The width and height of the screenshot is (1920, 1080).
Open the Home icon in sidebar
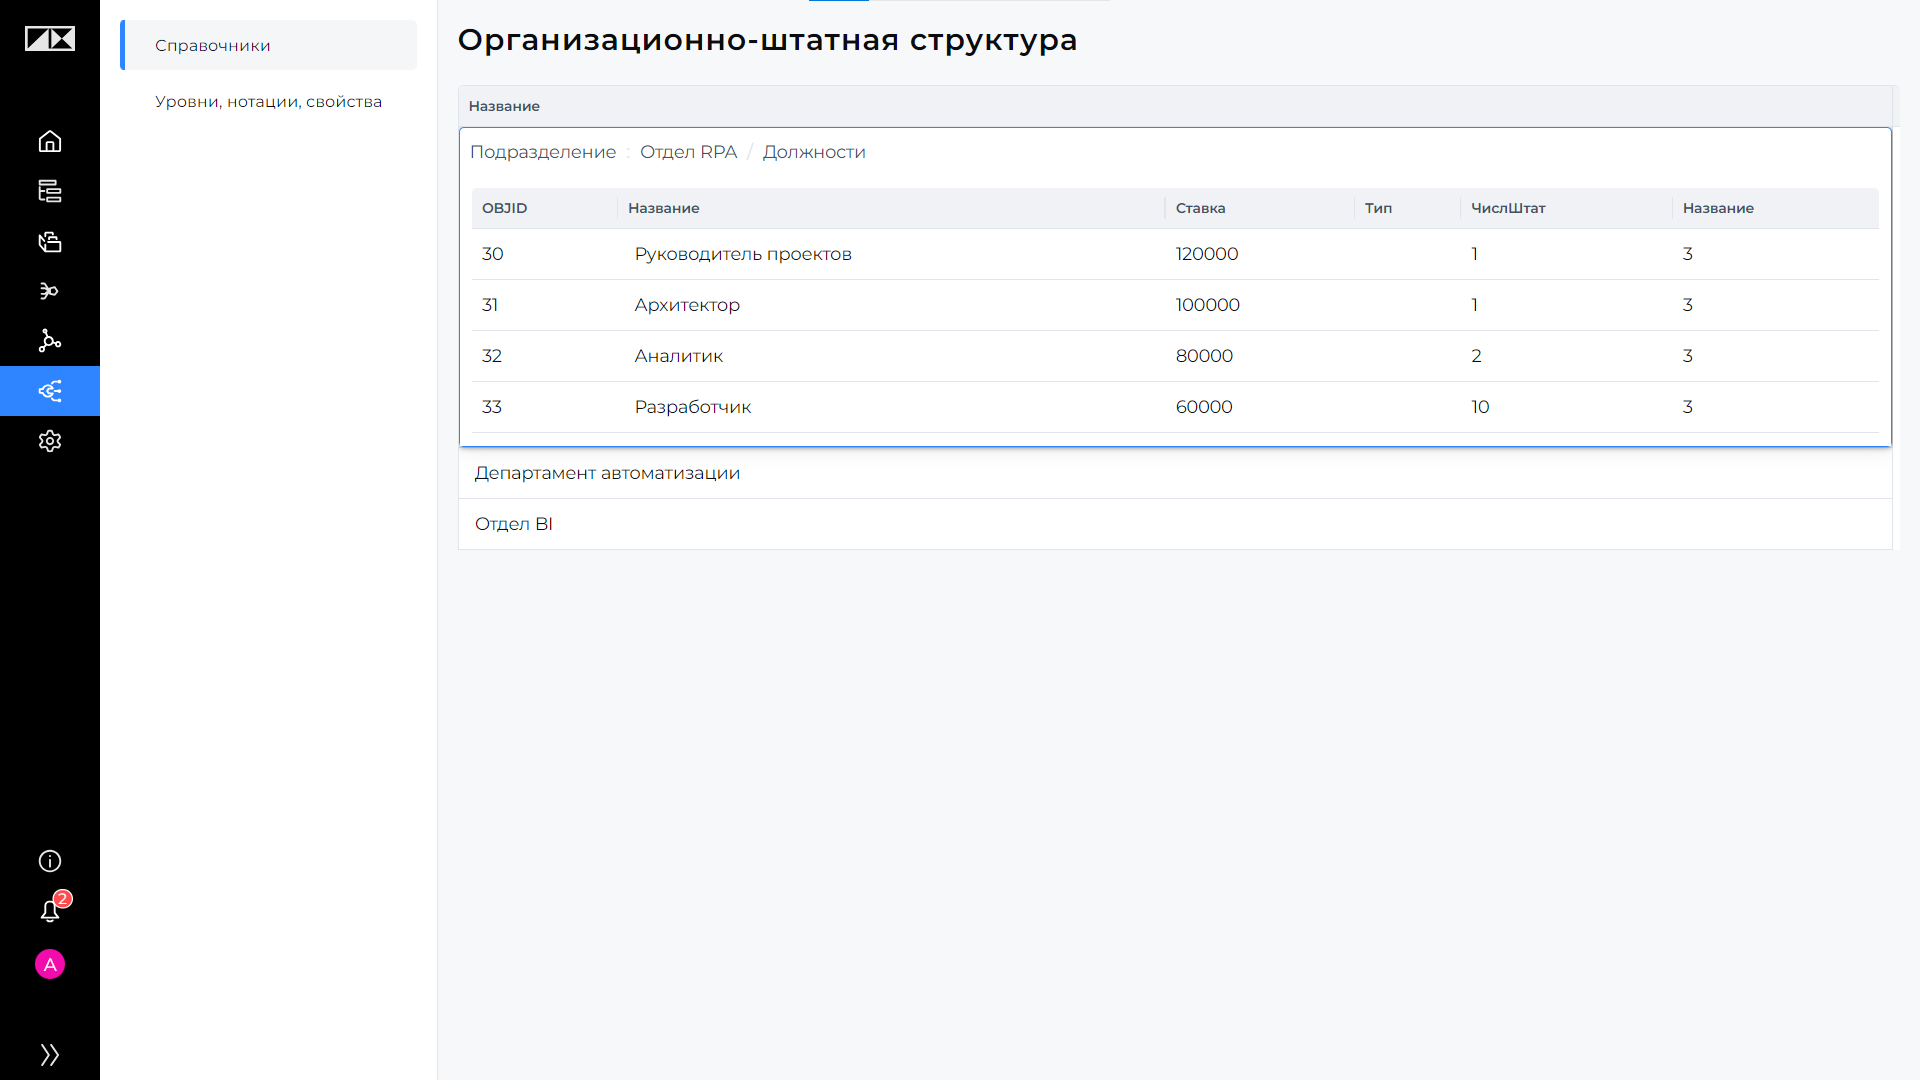(50, 141)
